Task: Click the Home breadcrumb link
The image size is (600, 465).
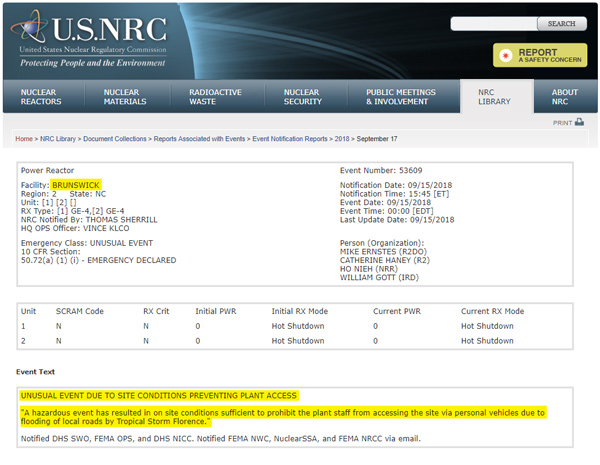Action: point(24,139)
